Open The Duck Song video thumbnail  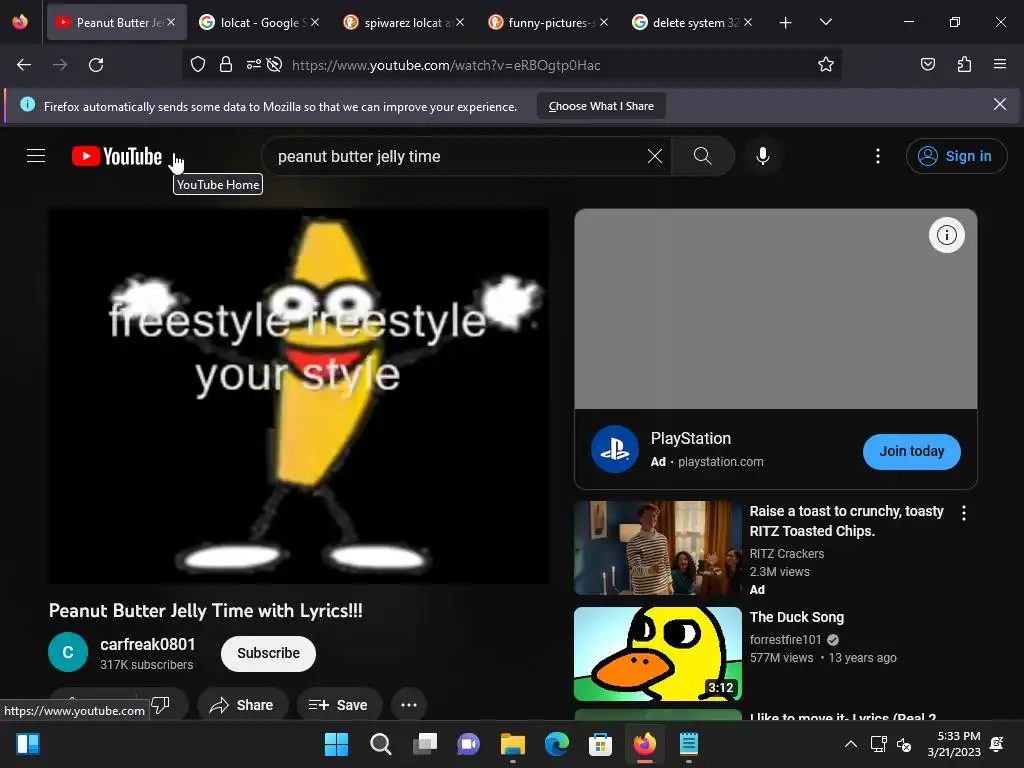pyautogui.click(x=658, y=654)
